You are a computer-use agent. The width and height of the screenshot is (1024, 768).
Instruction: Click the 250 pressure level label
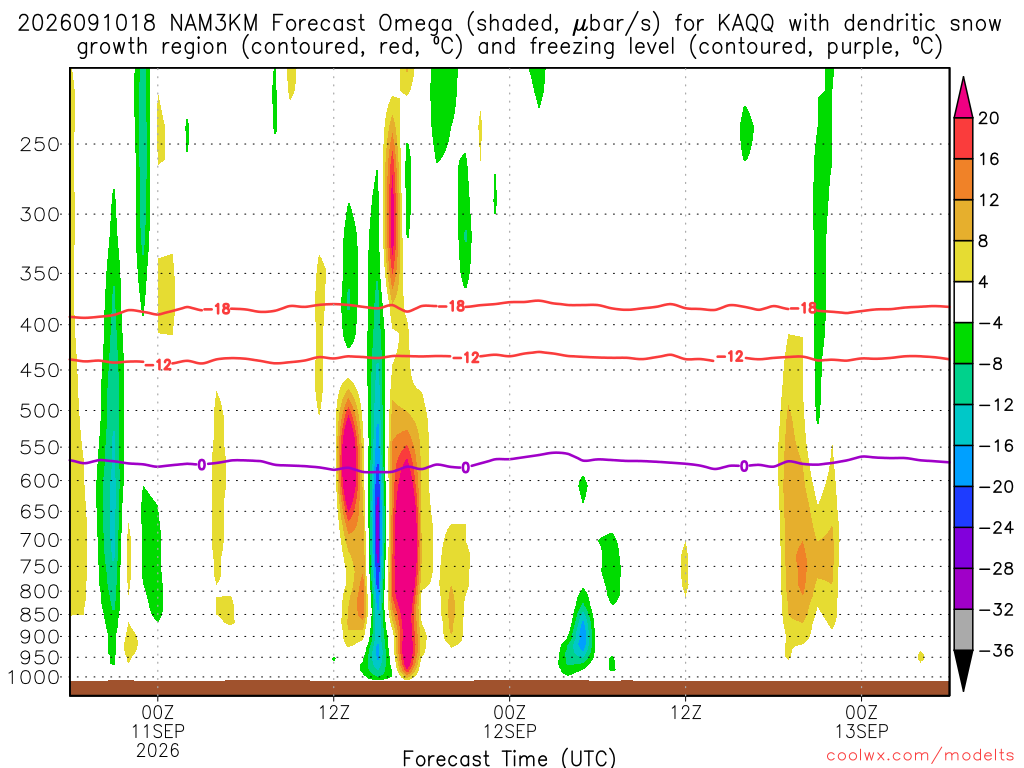tap(40, 144)
